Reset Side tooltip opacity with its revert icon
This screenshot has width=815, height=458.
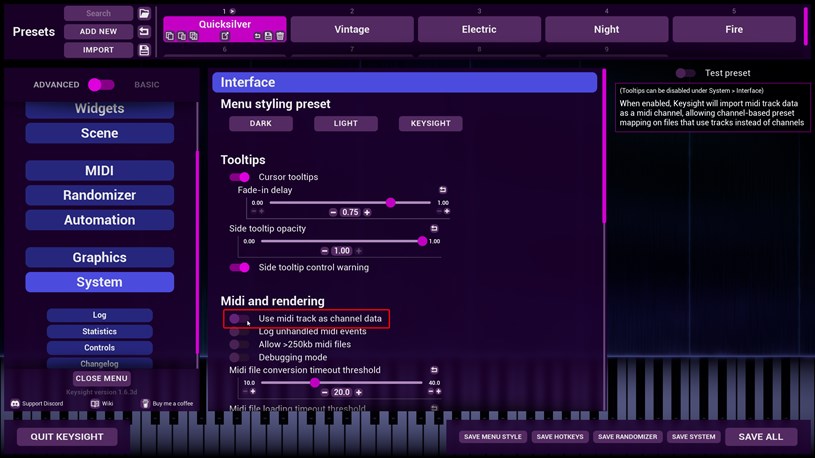[434, 228]
